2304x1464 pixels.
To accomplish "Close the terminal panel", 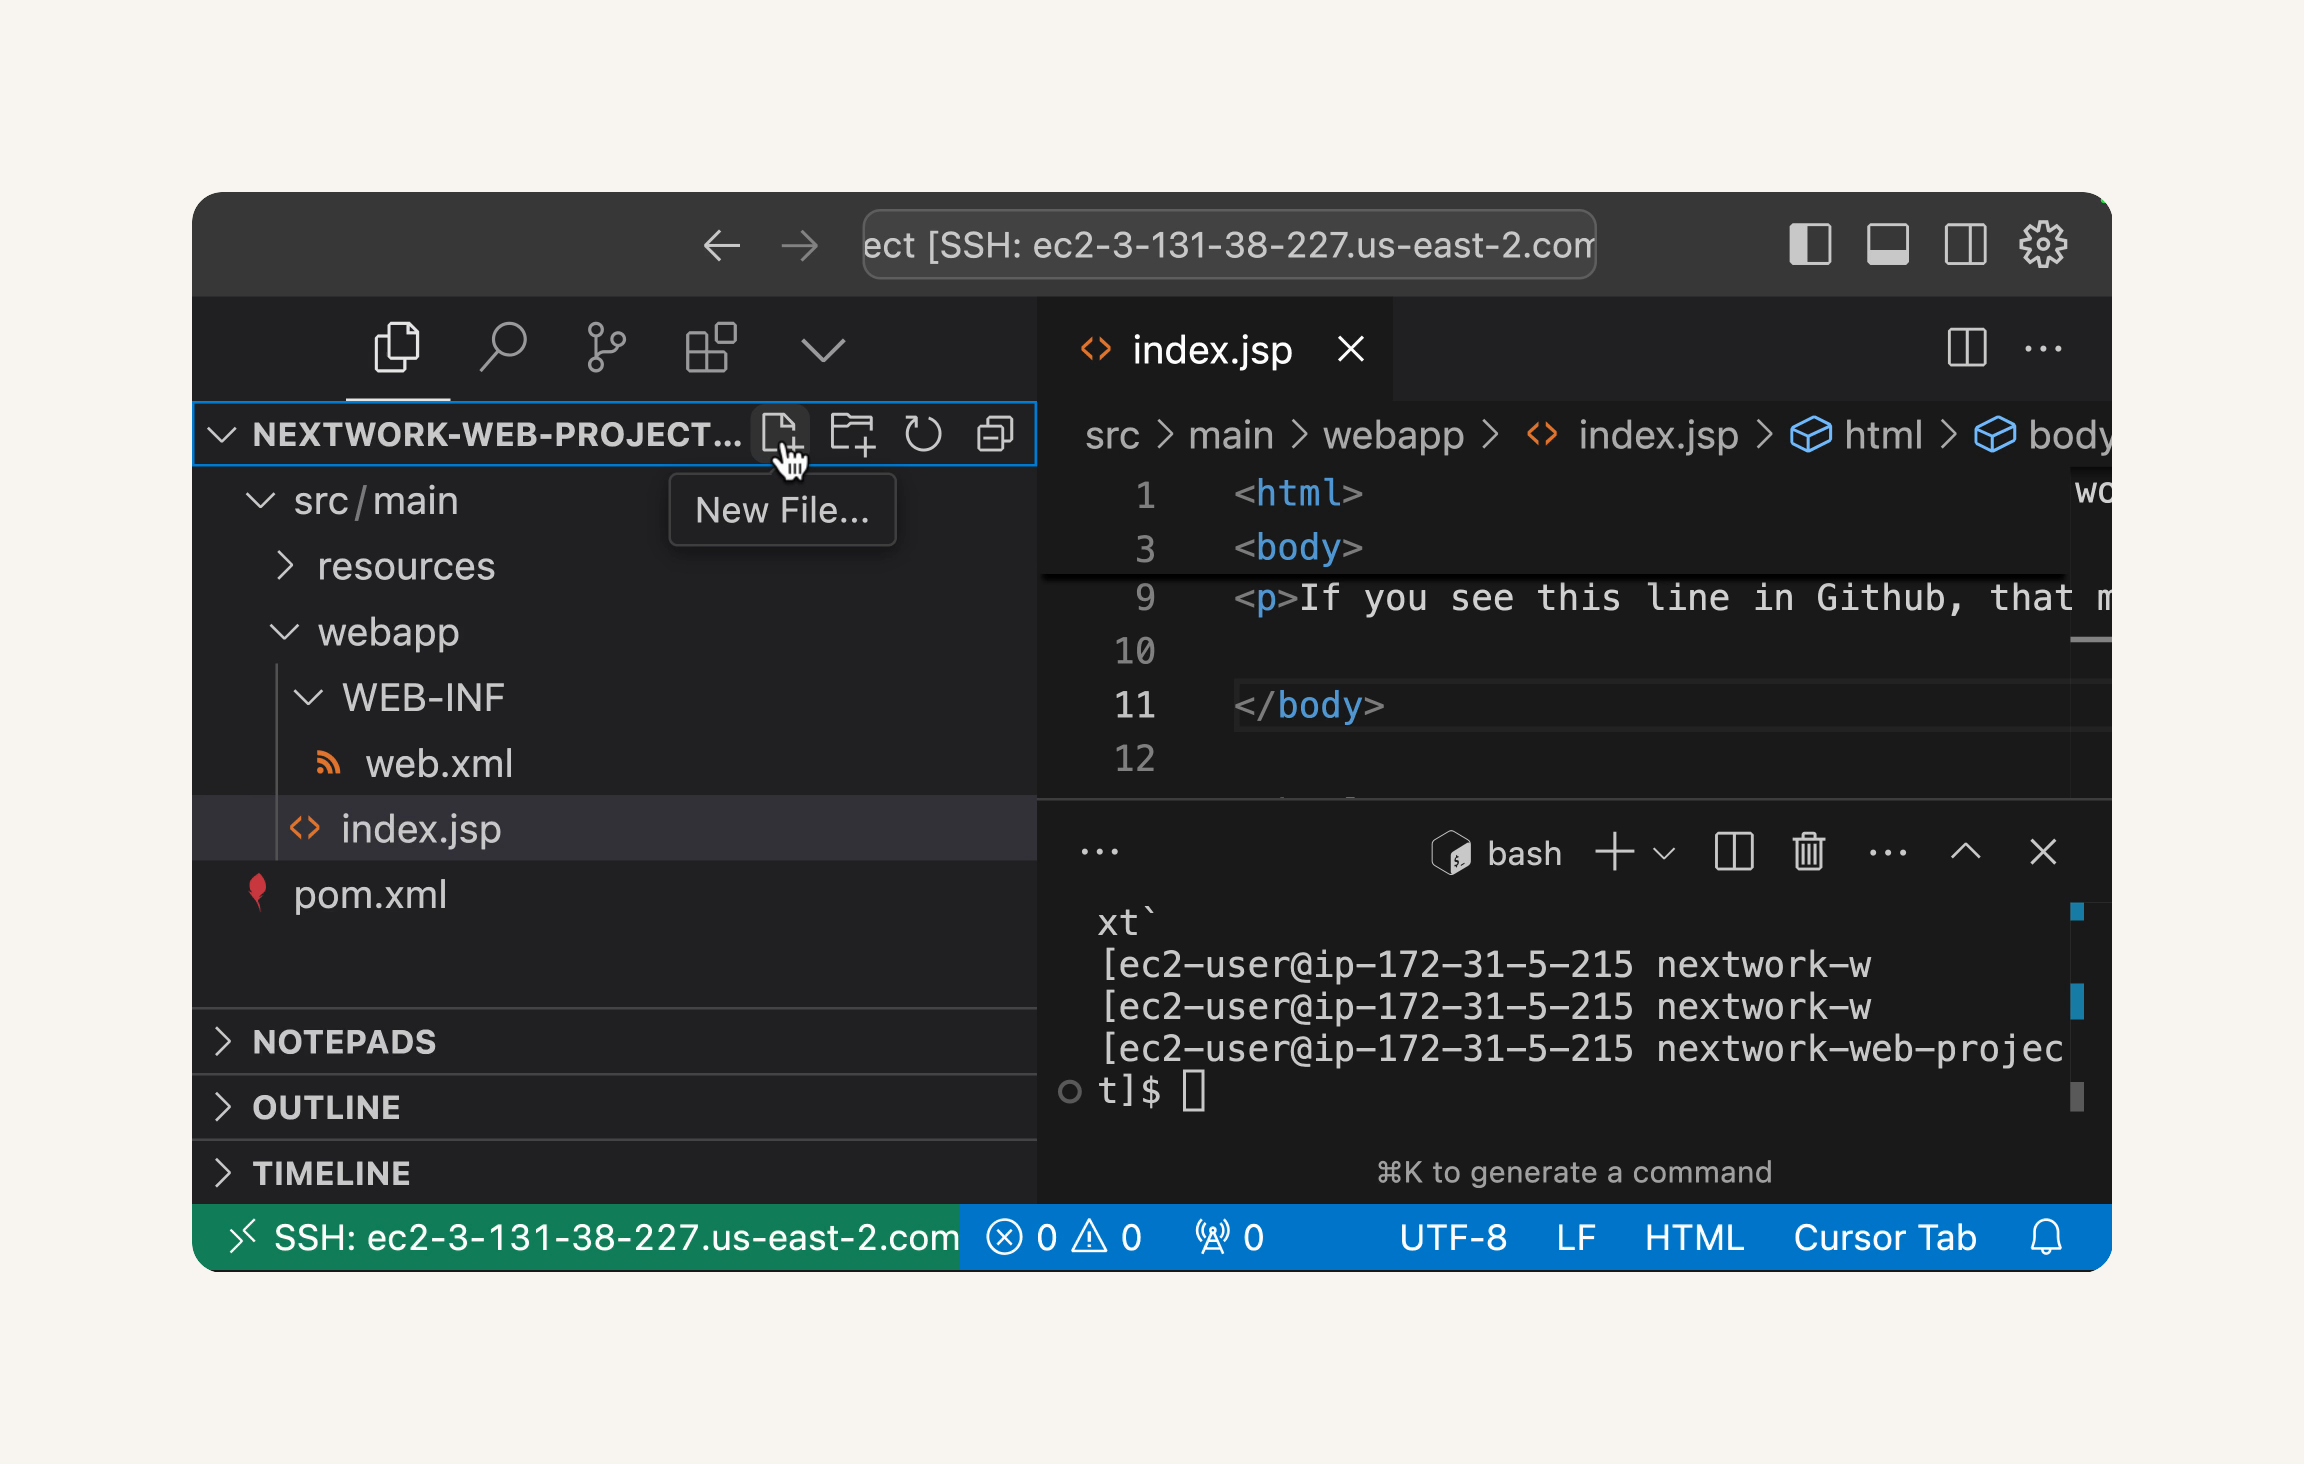I will 2043,852.
